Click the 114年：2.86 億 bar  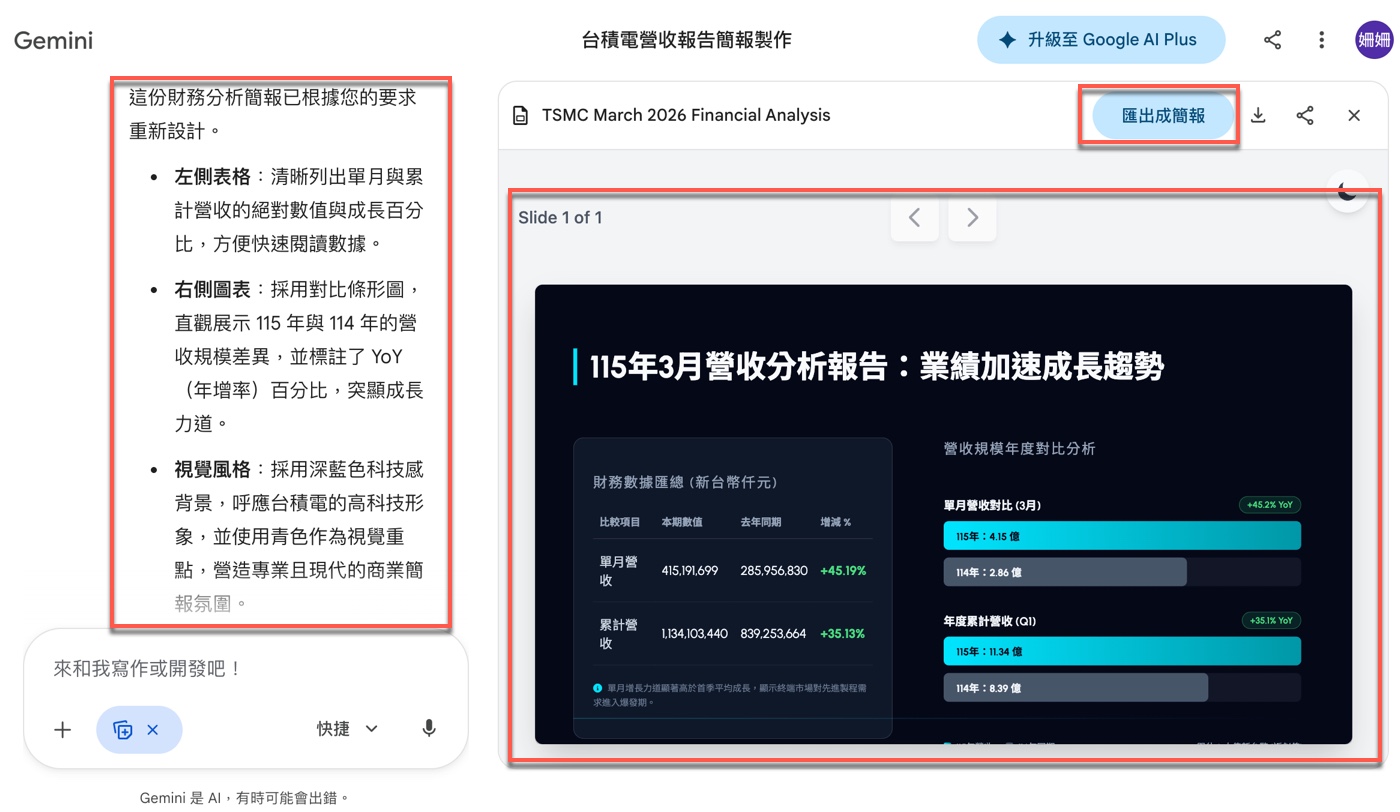pos(1065,572)
